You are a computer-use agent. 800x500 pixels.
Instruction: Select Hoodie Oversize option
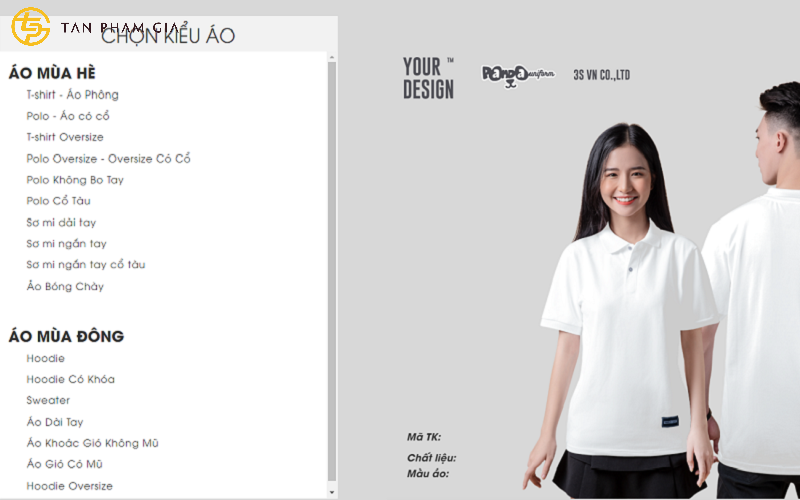tap(69, 486)
